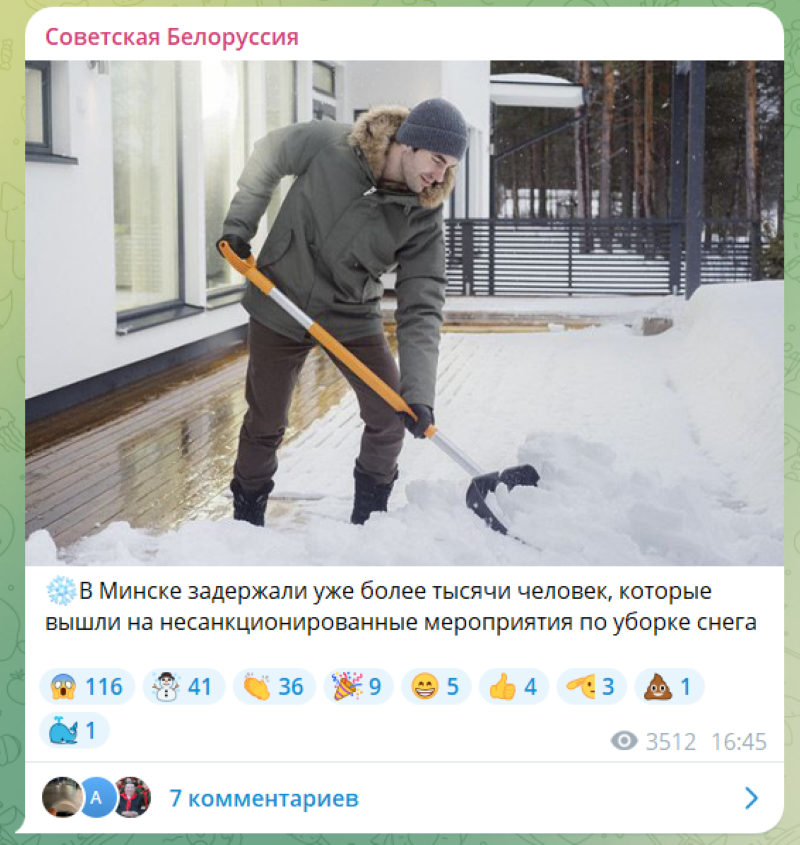Image resolution: width=800 pixels, height=845 pixels.
Task: Open the photo of man shoveling snow
Action: tap(404, 313)
